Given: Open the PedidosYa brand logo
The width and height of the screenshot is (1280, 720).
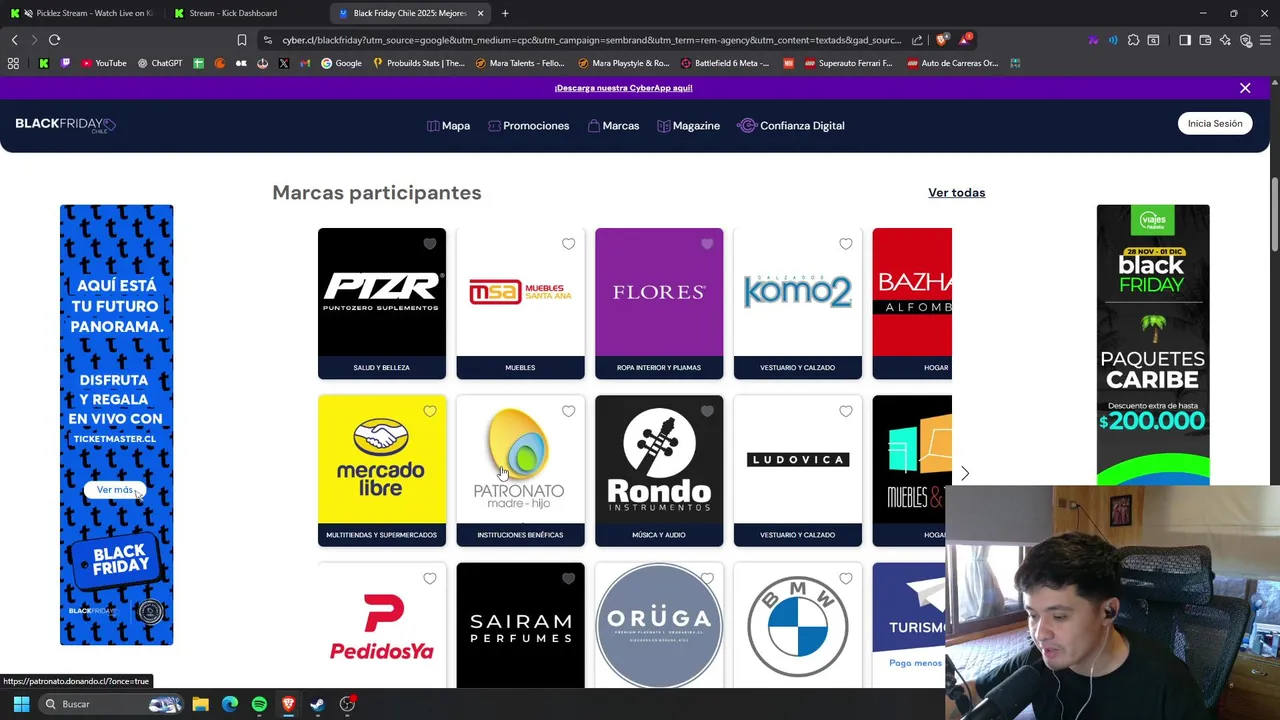Looking at the screenshot, I should 381,626.
